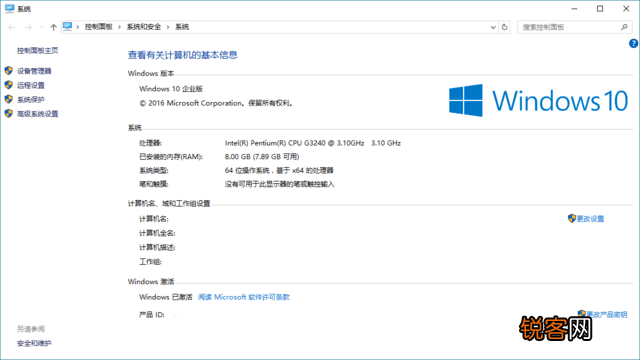Click shield icon beside 更改设置
This screenshot has height=360, width=640.
click(571, 218)
